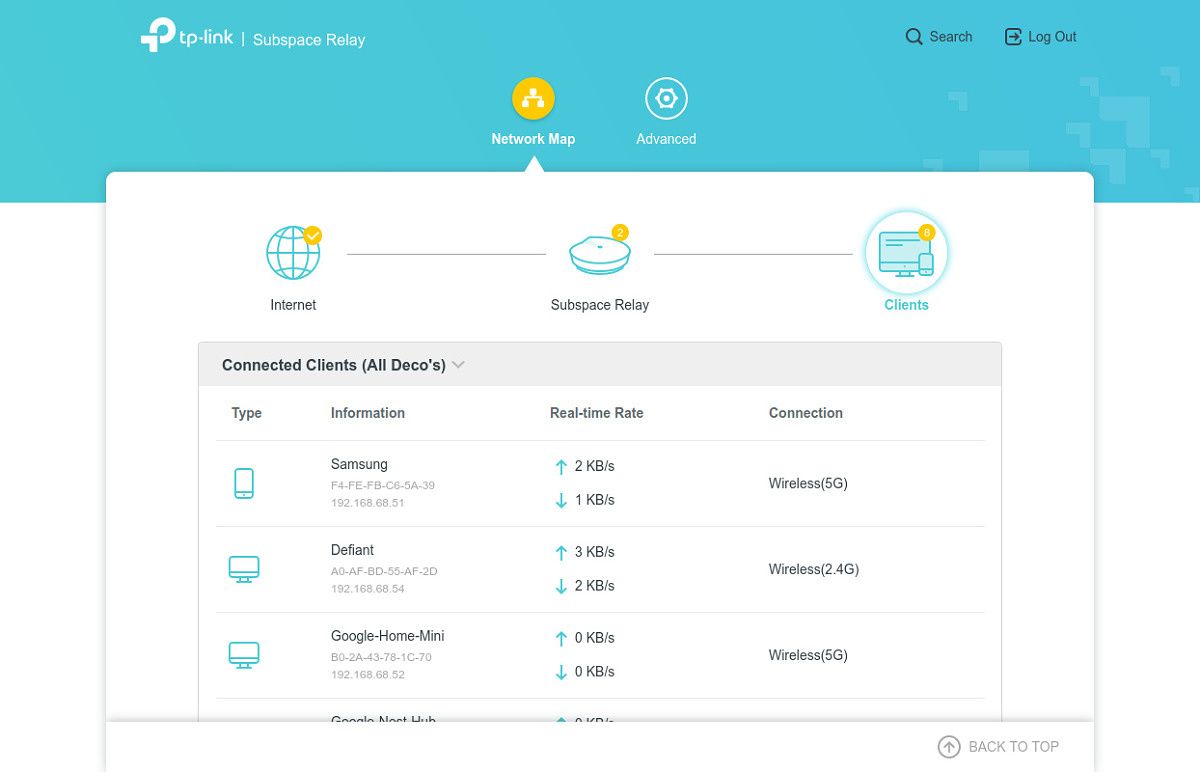This screenshot has width=1200, height=772.
Task: Click the Log Out link text
Action: tap(1052, 37)
